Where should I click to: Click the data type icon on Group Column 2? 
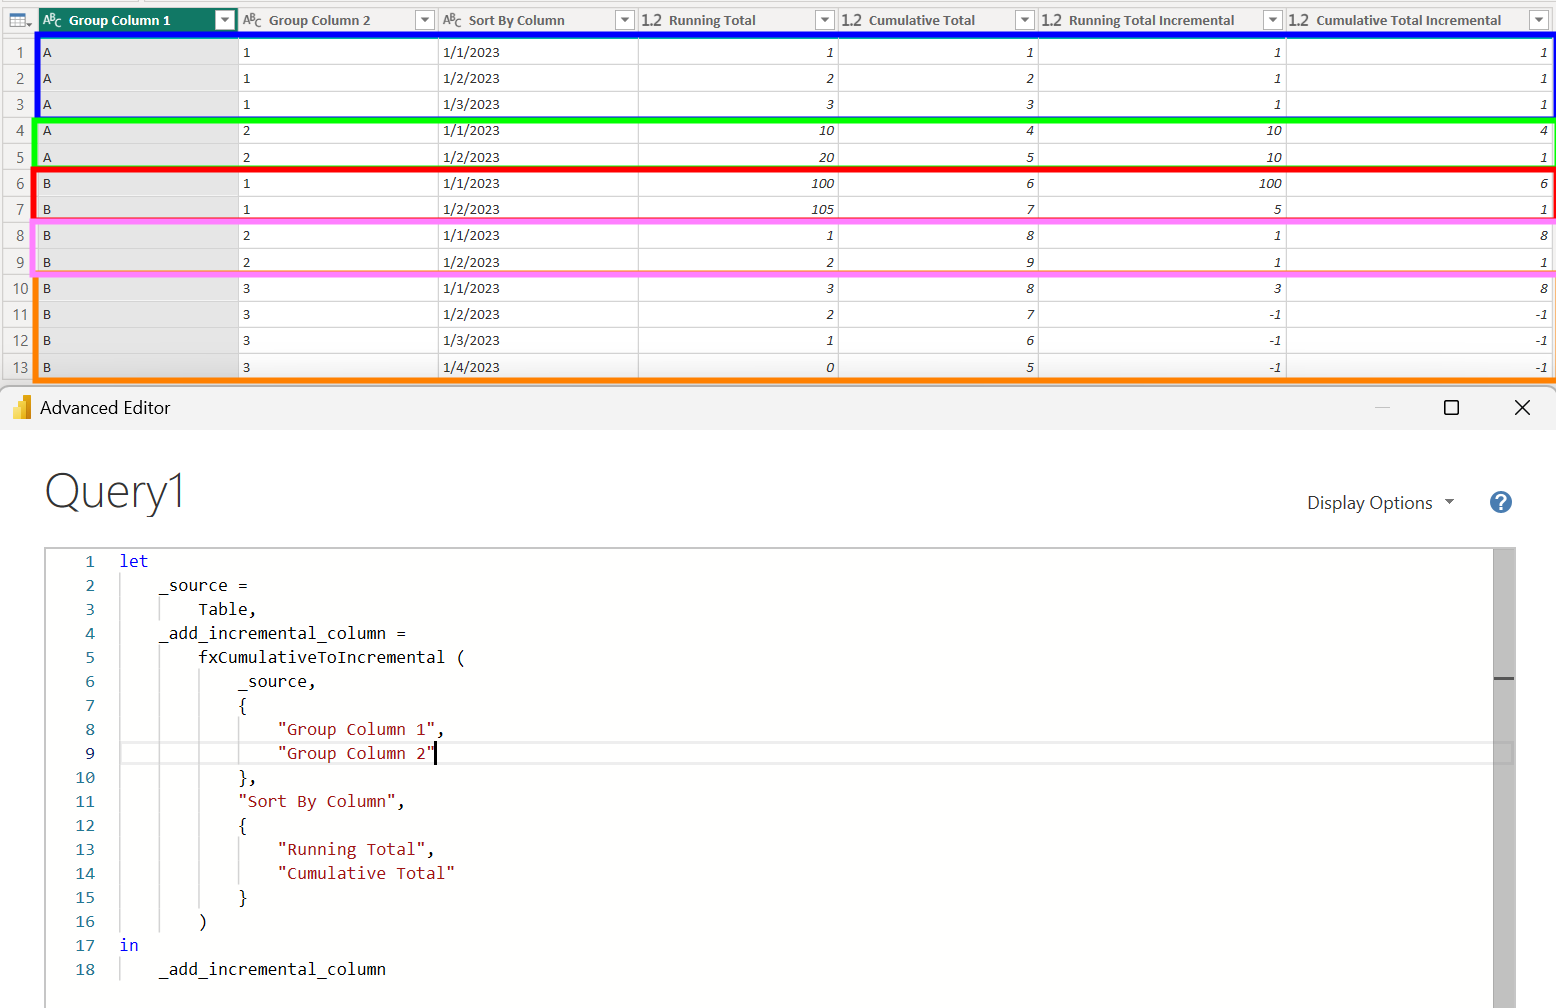(252, 20)
